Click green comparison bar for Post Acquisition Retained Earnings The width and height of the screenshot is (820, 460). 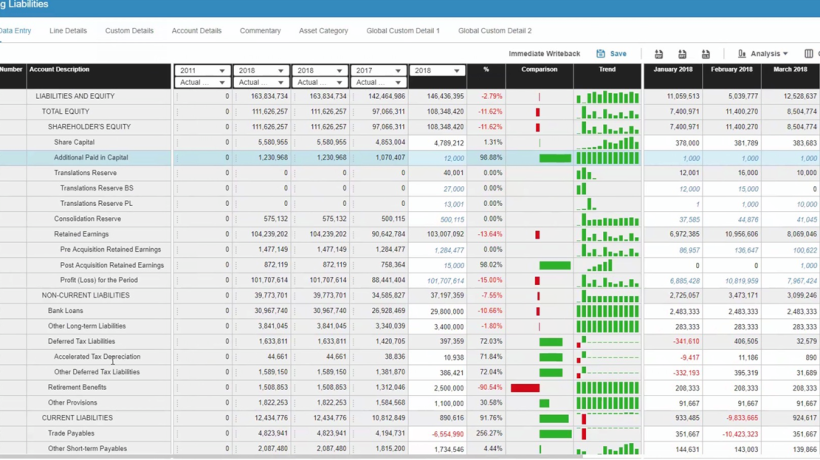tap(555, 266)
